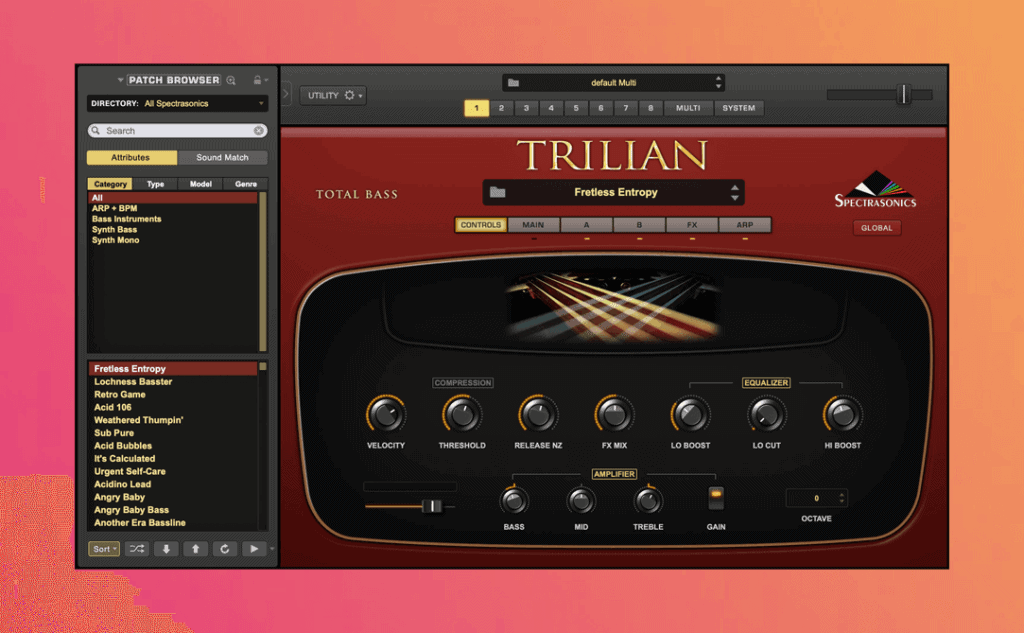Switch browser to Attributes mode
Image resolution: width=1024 pixels, height=633 pixels.
coord(131,157)
